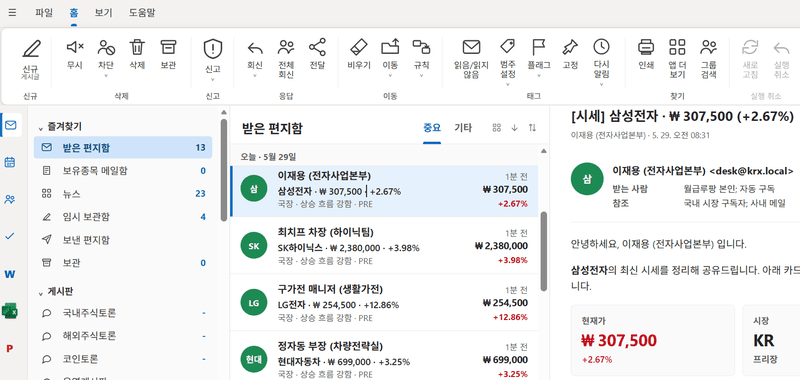
Task: Open the Calendar app in sidebar
Action: click(x=10, y=162)
